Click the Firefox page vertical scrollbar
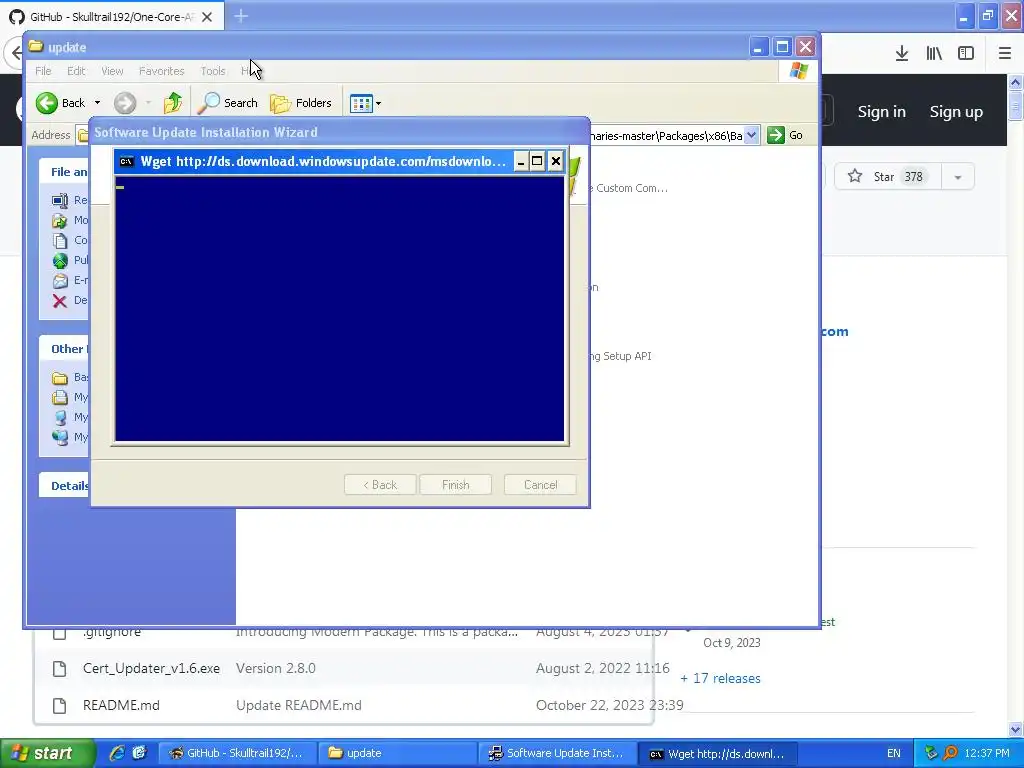 tap(1016, 405)
